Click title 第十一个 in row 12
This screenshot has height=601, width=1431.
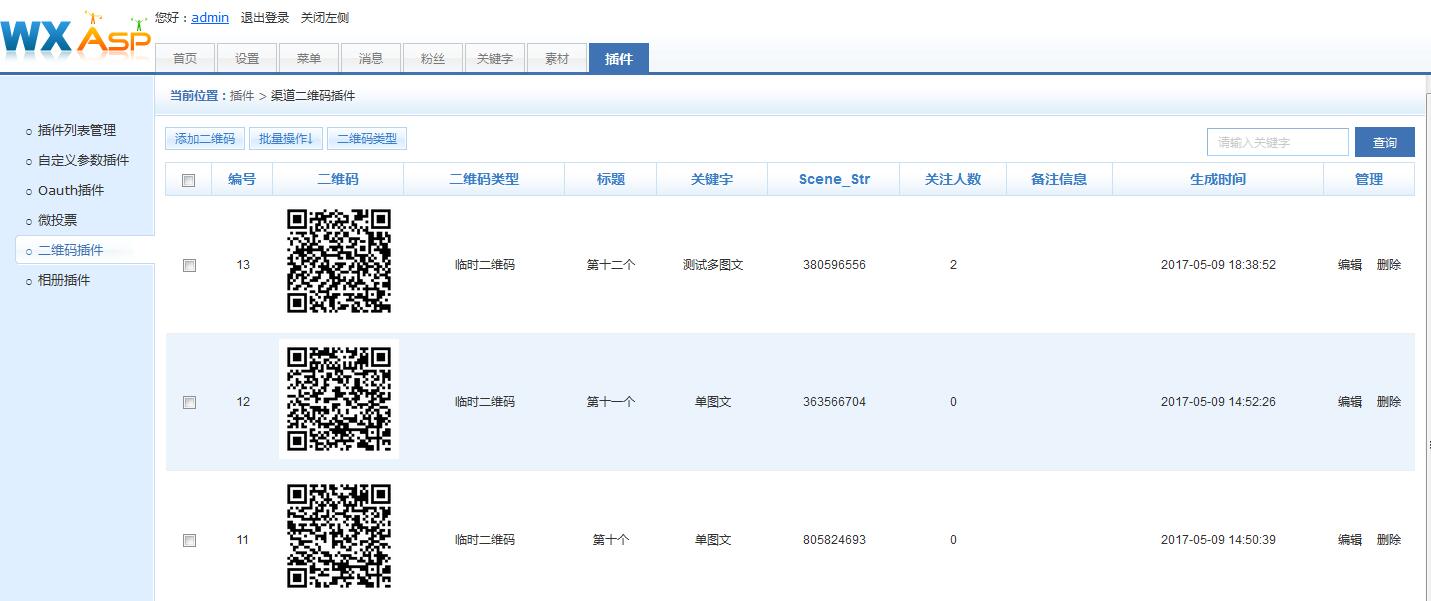[611, 402]
